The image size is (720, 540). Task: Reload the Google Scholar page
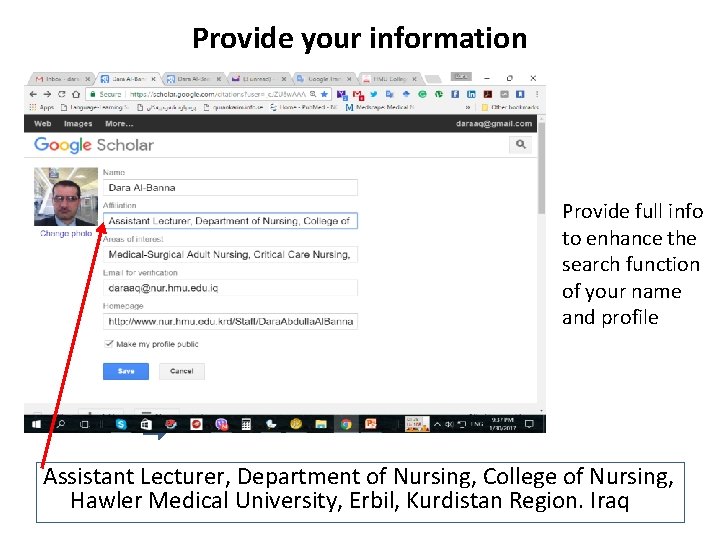[x=62, y=94]
